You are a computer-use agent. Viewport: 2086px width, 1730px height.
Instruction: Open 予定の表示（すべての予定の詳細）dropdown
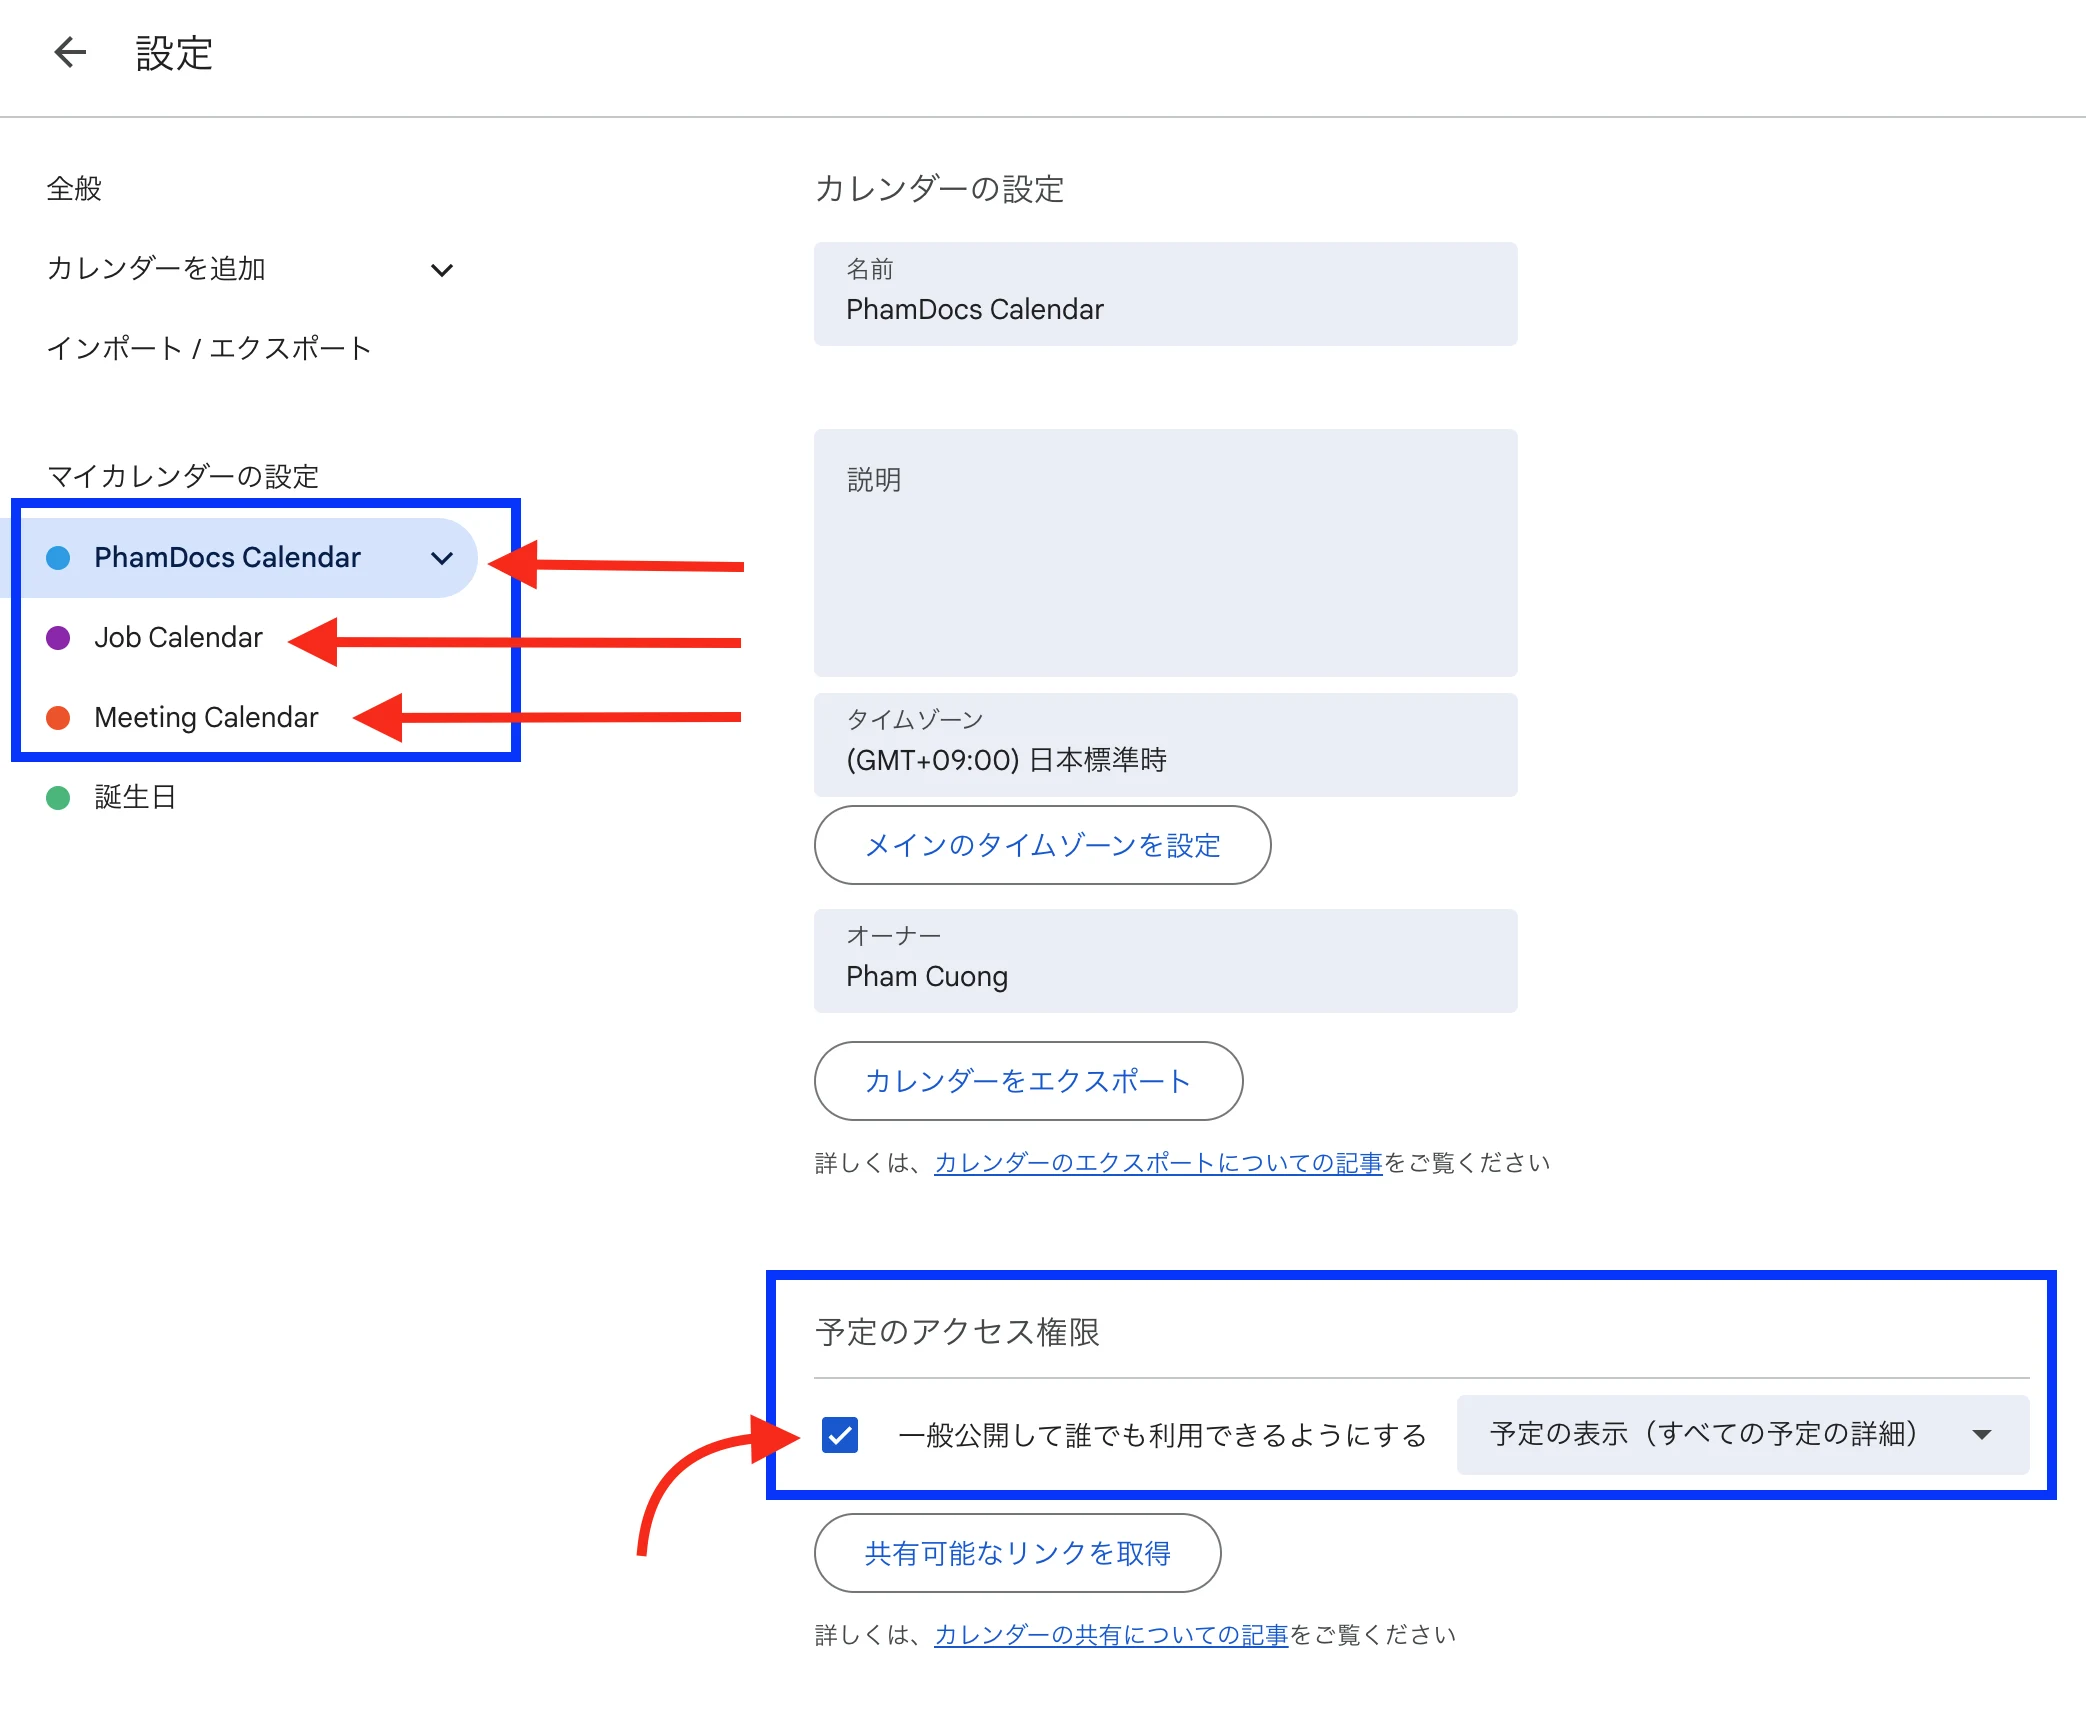click(1742, 1435)
